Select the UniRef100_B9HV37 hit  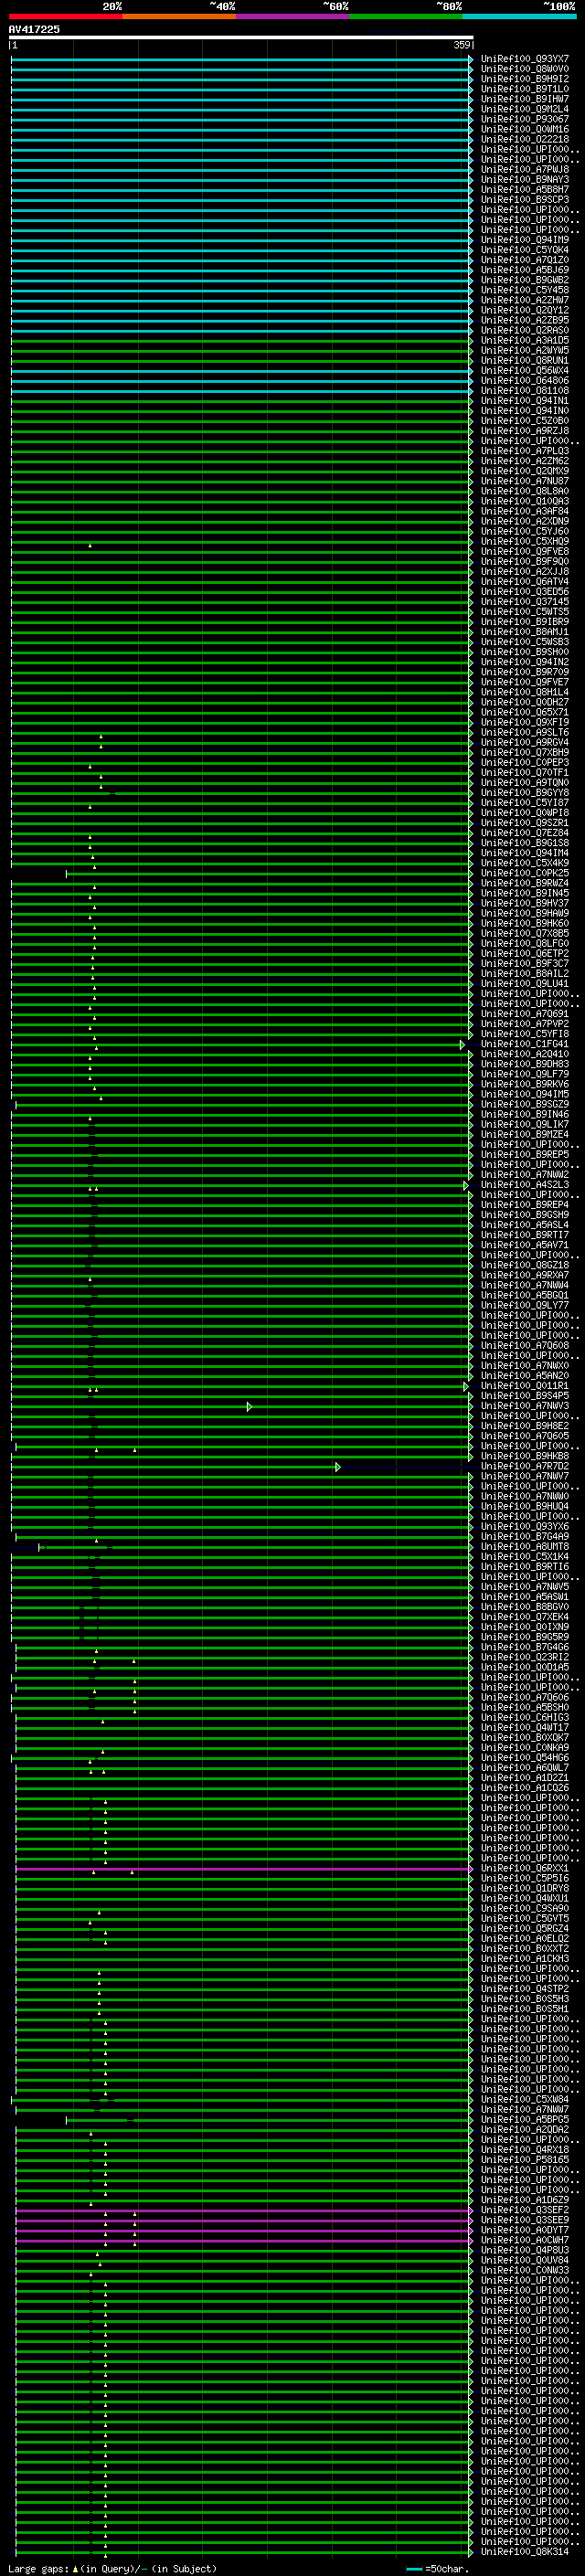click(x=524, y=903)
